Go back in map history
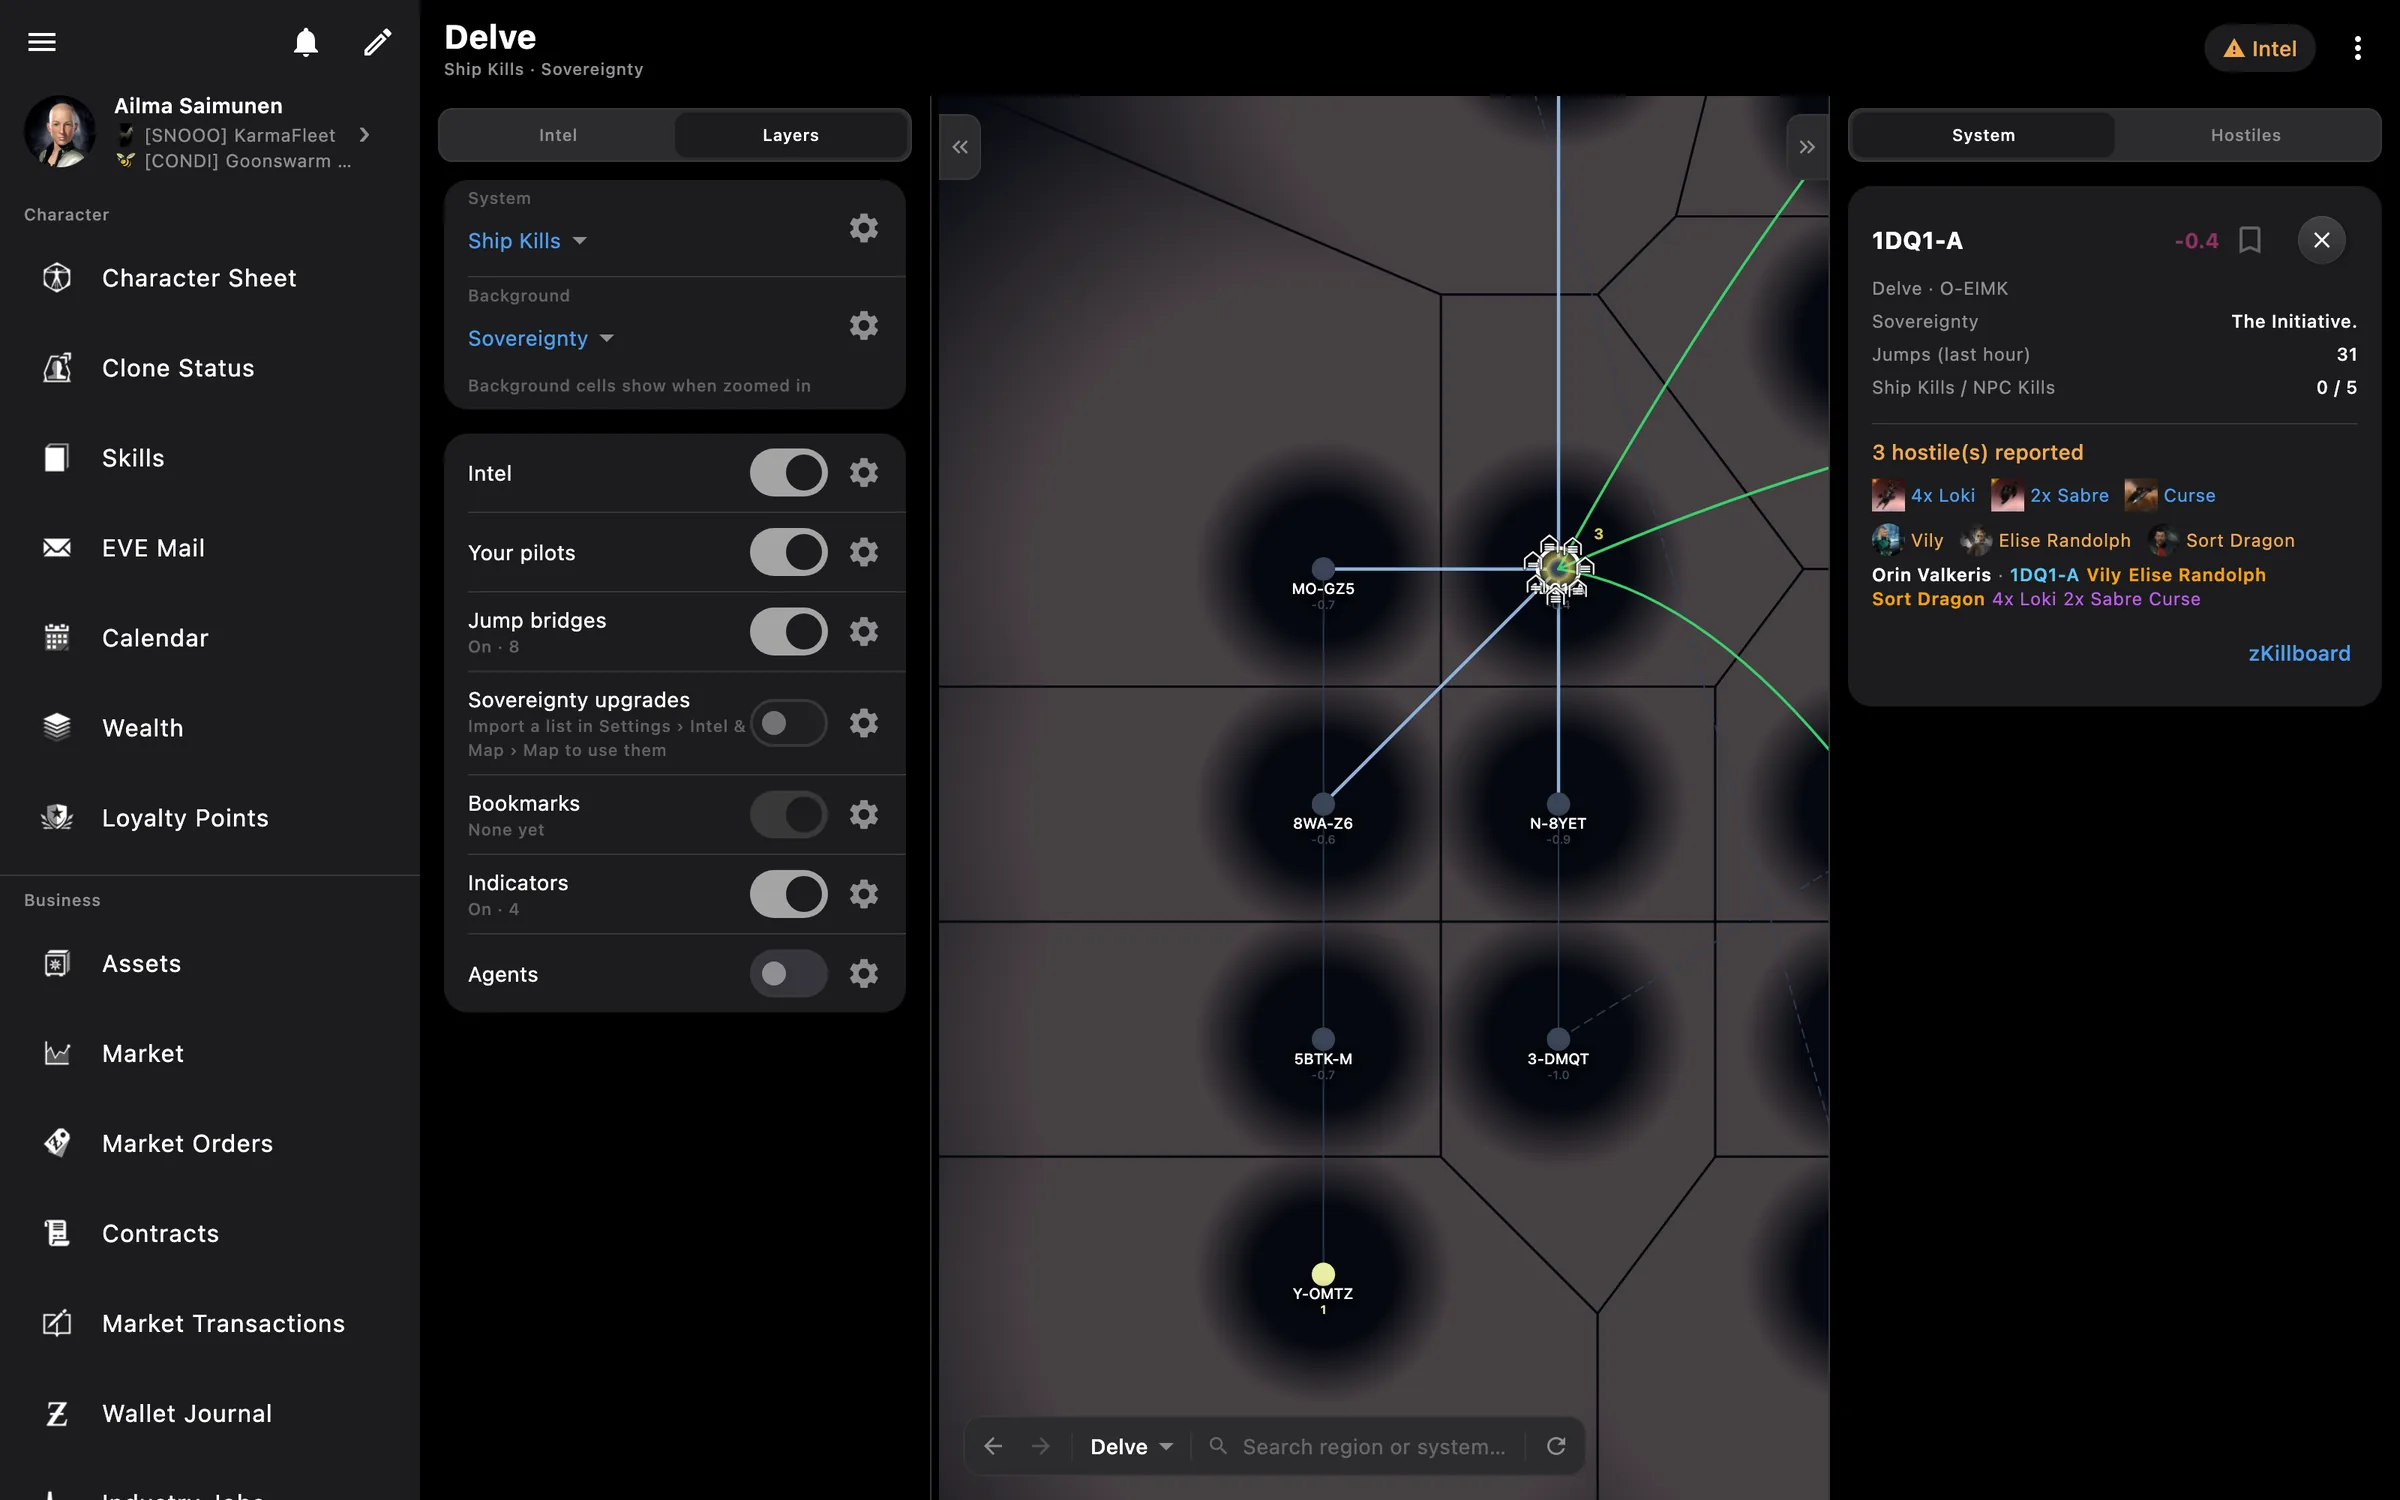The width and height of the screenshot is (2400, 1500). point(993,1446)
